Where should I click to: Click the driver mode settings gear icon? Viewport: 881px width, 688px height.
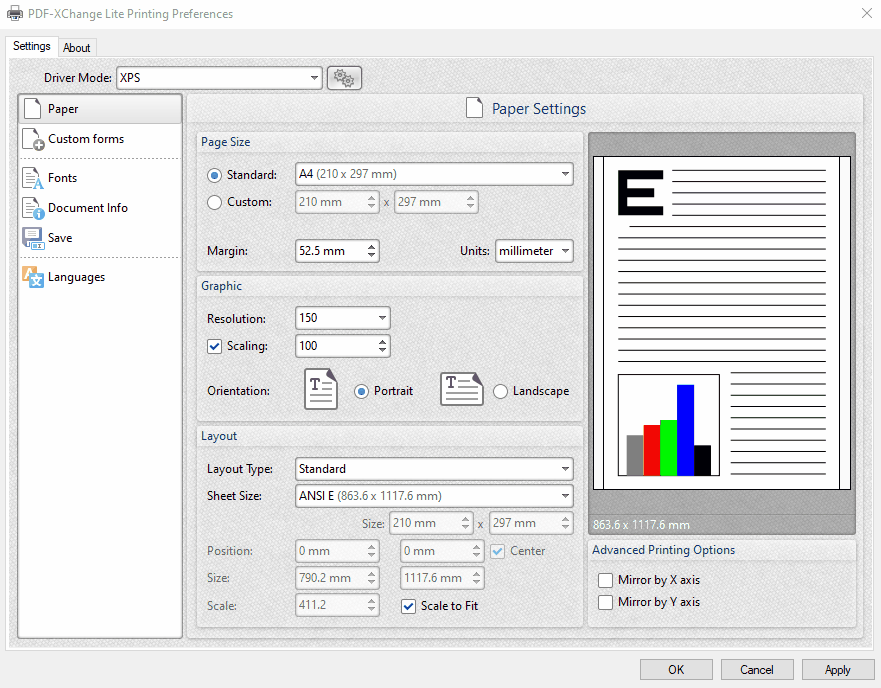(x=344, y=77)
